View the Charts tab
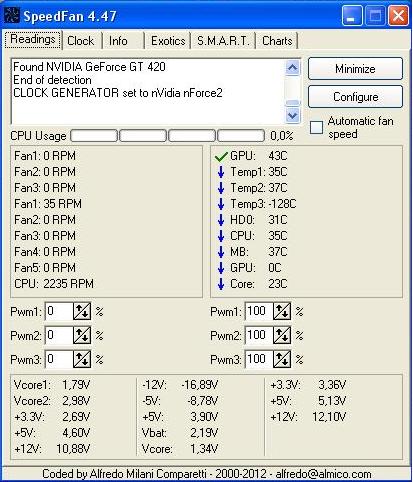Image resolution: width=413 pixels, height=482 pixels. pyautogui.click(x=277, y=41)
